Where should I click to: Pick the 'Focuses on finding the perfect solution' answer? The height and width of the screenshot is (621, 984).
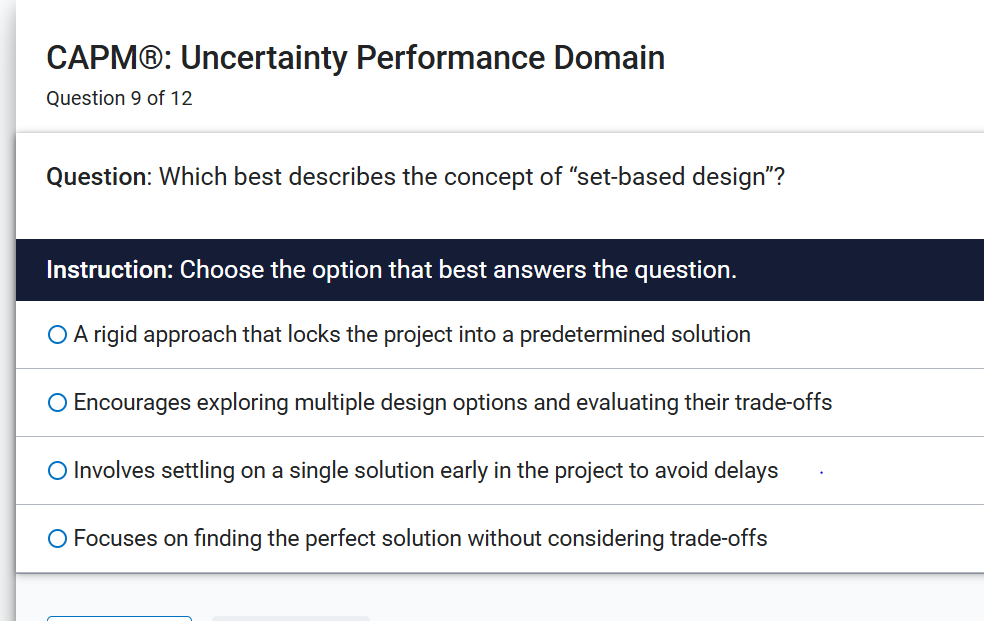(419, 538)
